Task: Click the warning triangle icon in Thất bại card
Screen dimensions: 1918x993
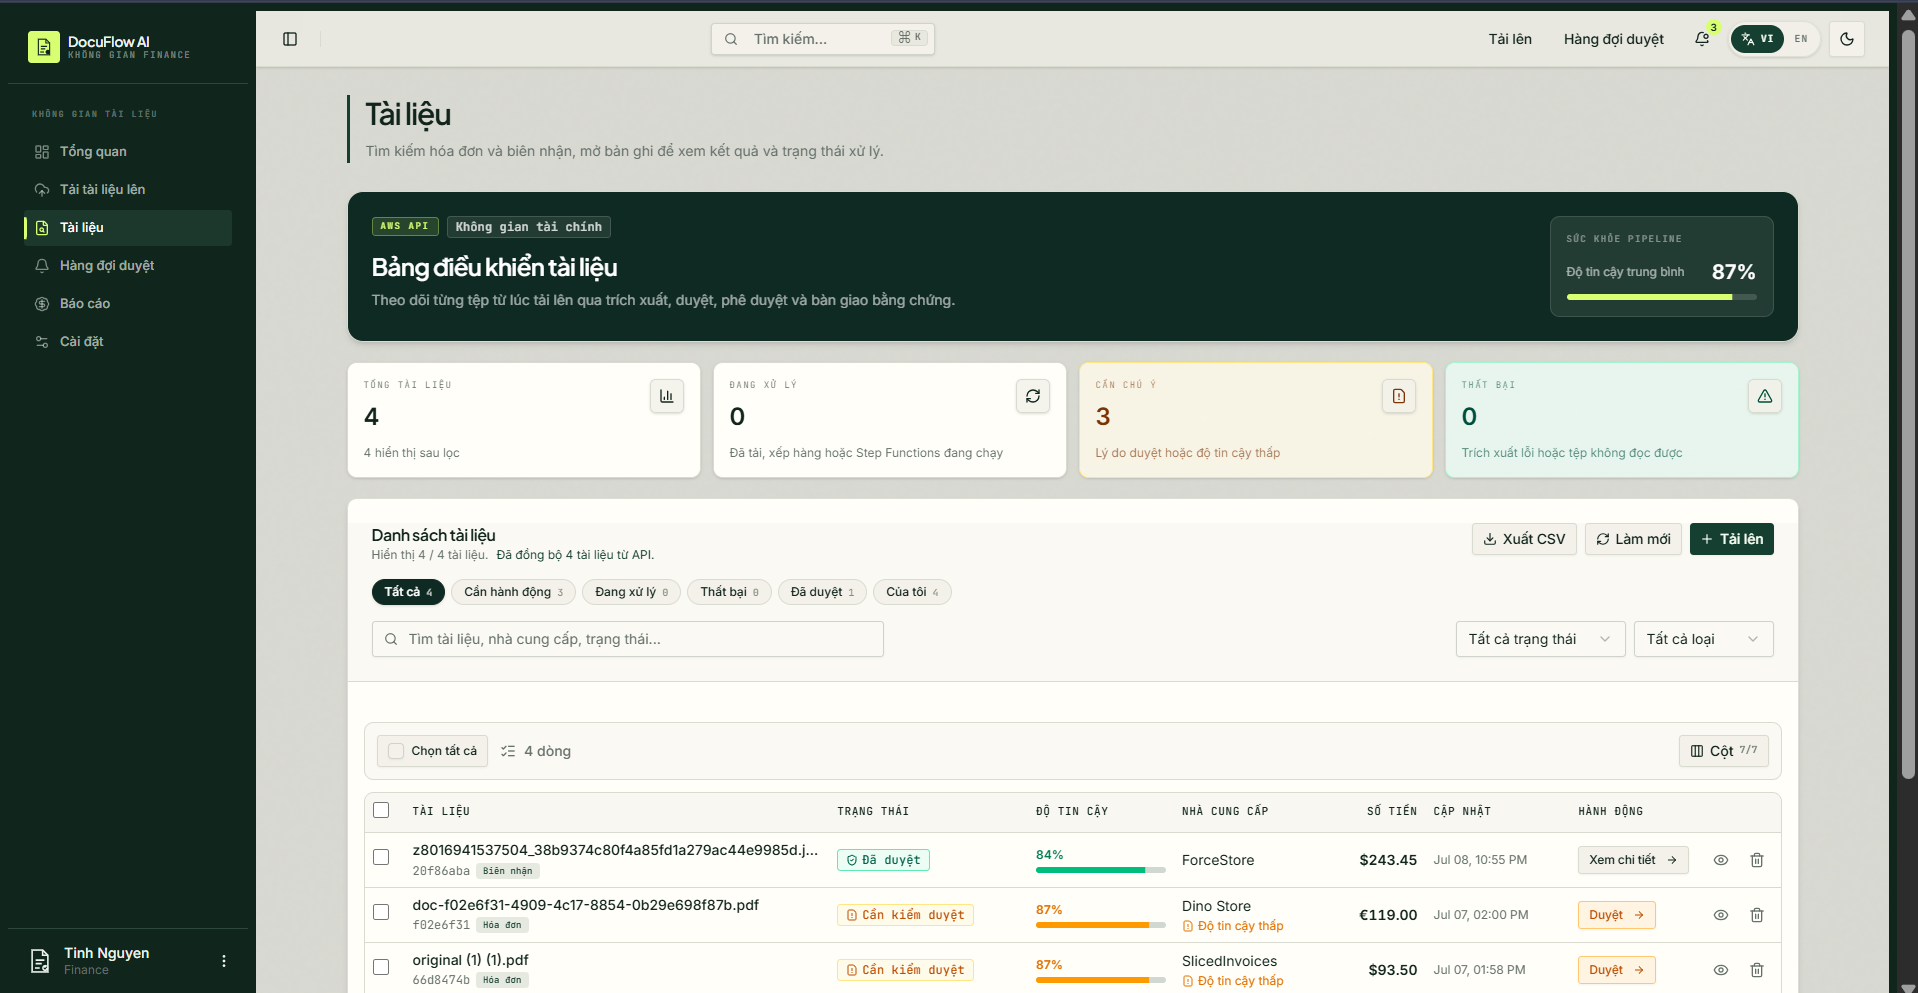Action: pos(1765,396)
